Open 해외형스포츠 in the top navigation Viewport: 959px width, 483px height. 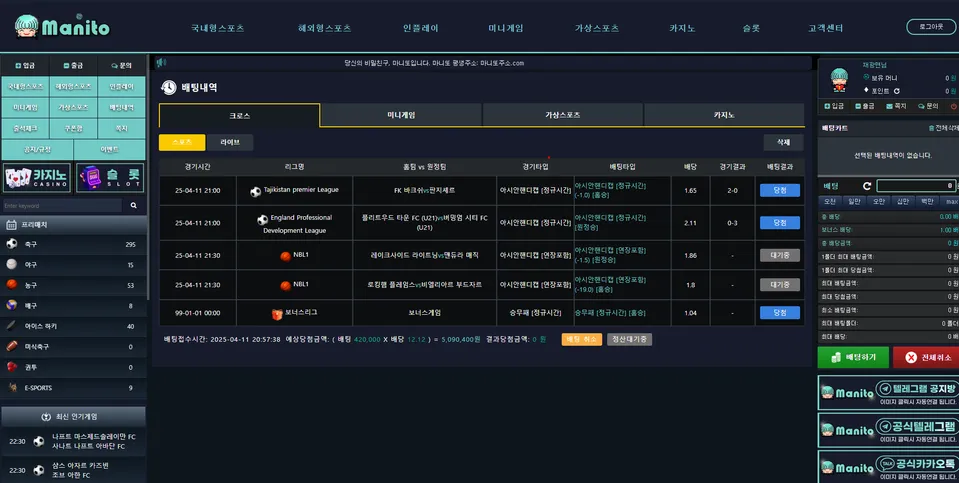pyautogui.click(x=324, y=28)
